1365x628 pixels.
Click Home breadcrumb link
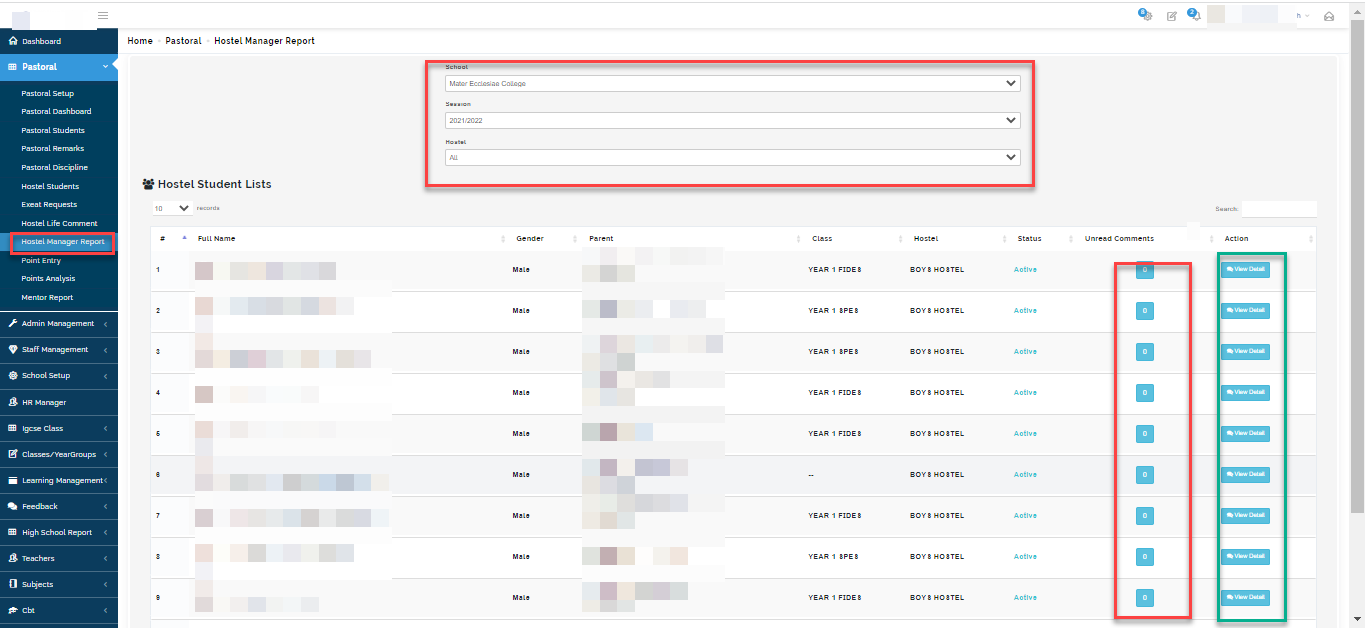[x=140, y=41]
